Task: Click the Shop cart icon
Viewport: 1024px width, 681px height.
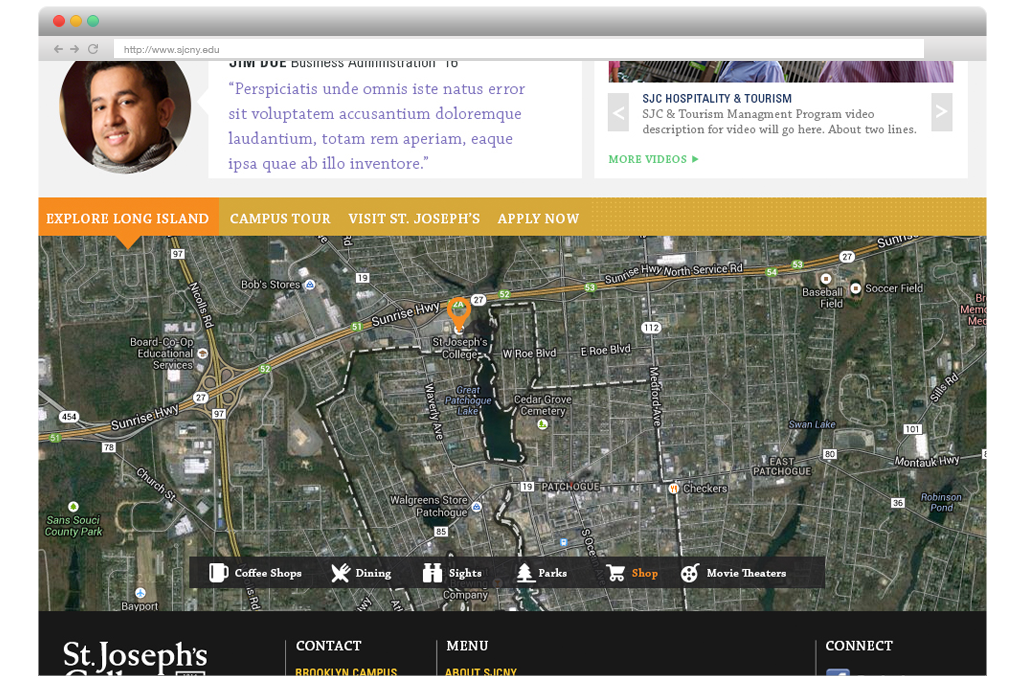Action: click(x=615, y=573)
